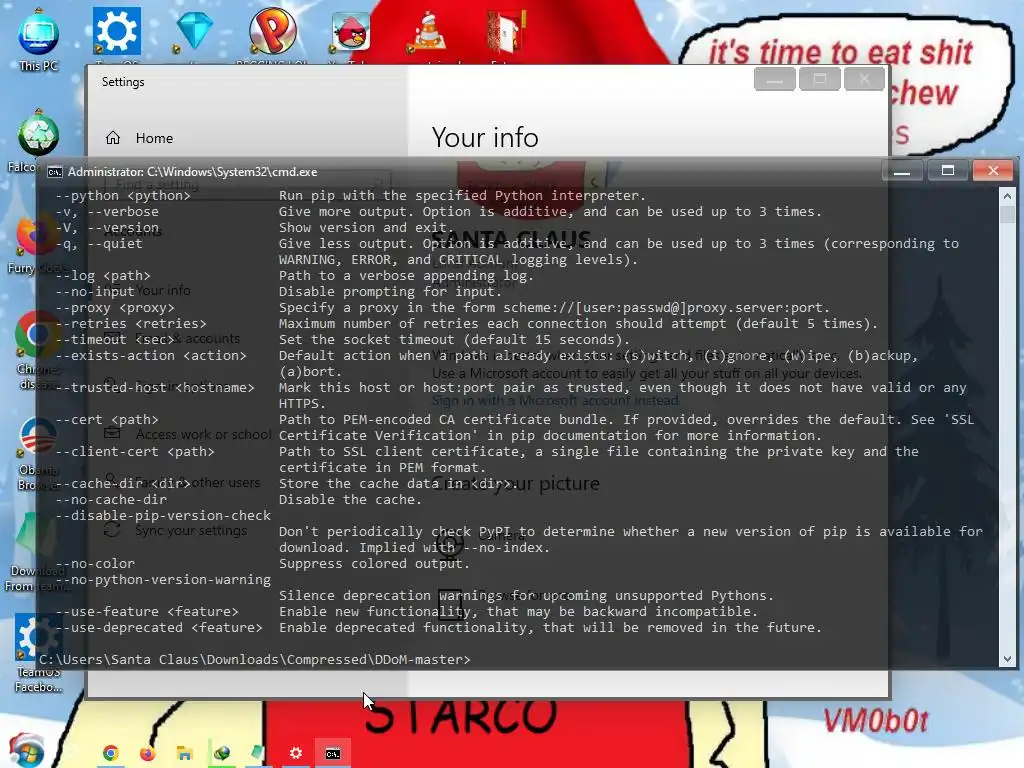The image size is (1024, 768).
Task: Open the red book desktop icon
Action: coord(506,31)
